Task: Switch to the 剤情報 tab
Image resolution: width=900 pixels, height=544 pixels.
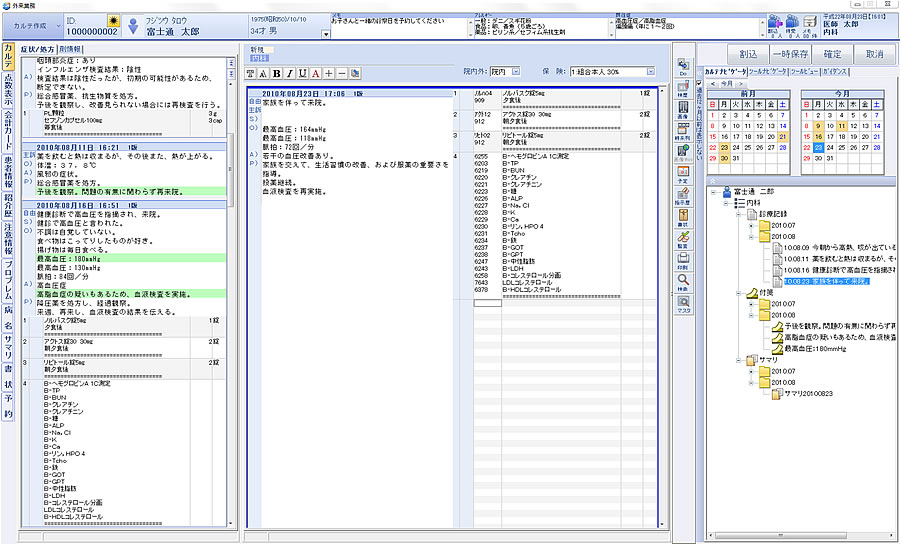Action: pos(72,48)
